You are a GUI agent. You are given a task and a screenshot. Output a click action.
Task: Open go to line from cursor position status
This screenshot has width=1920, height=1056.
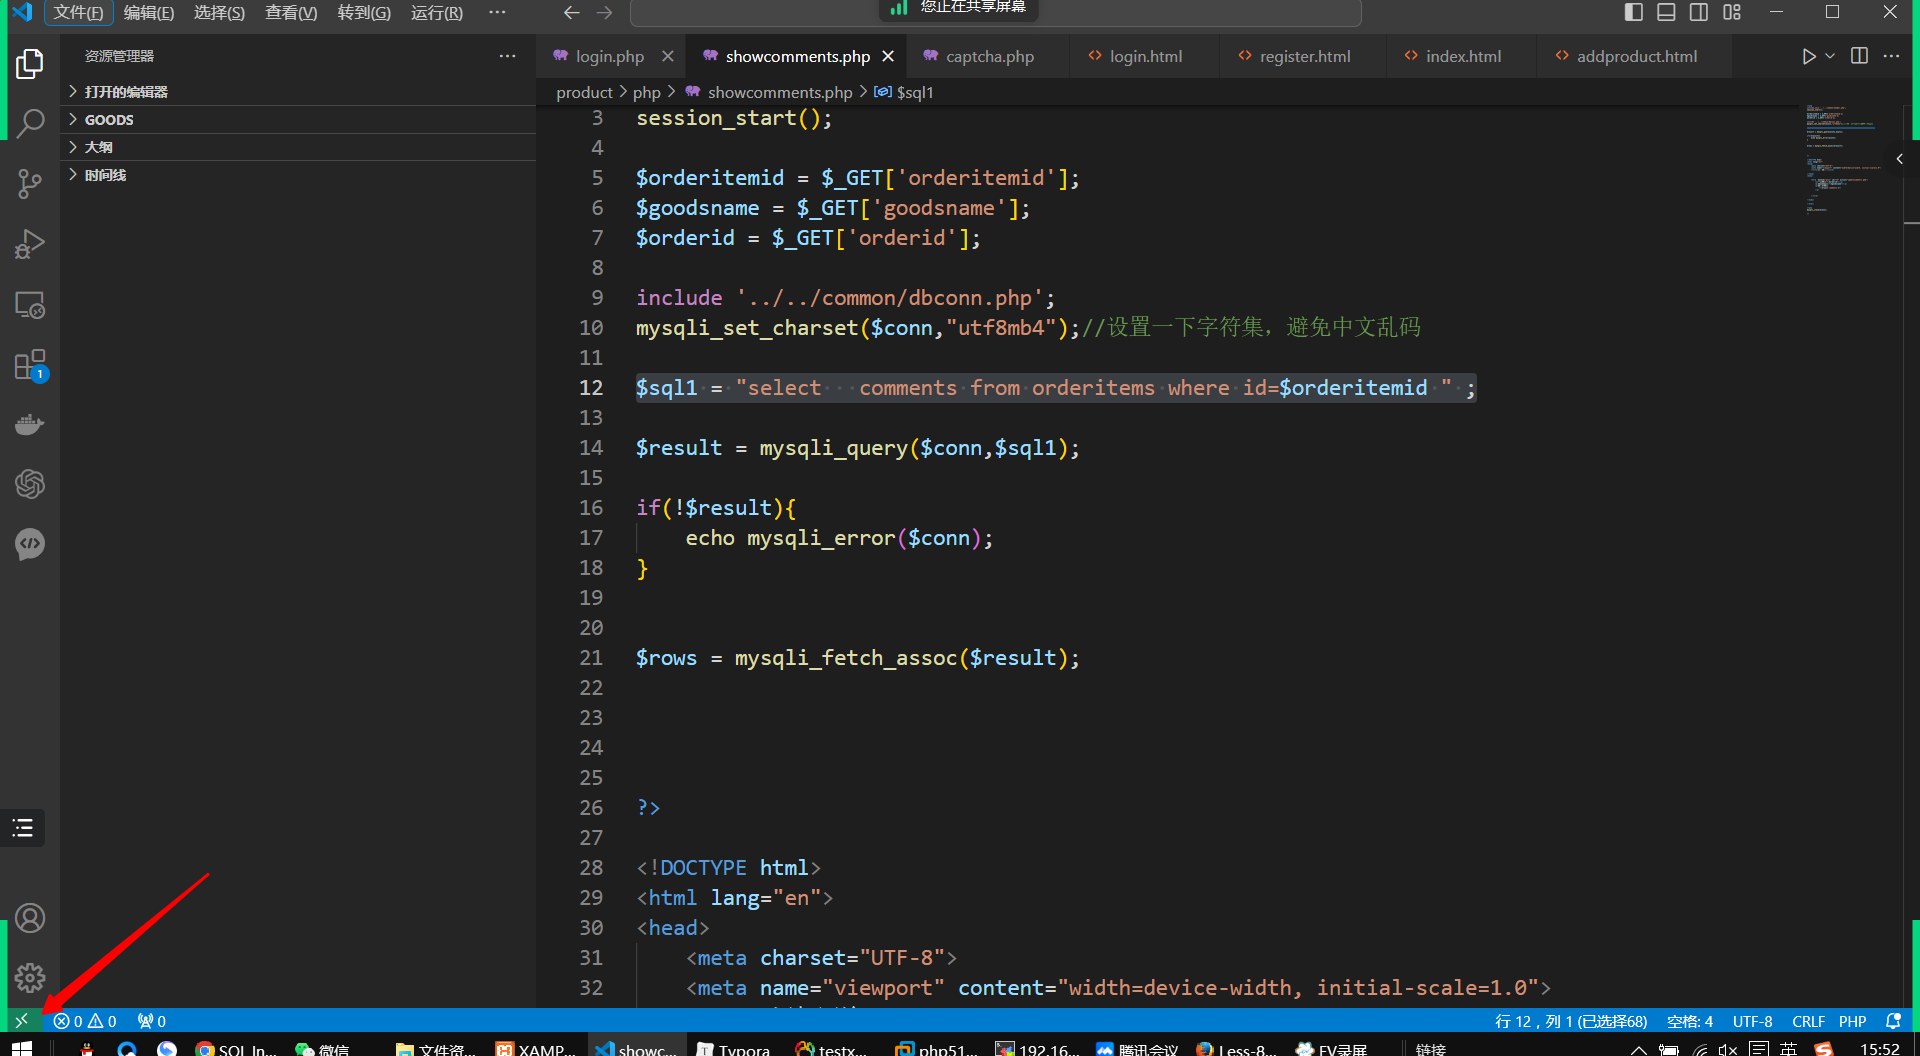[1571, 1021]
